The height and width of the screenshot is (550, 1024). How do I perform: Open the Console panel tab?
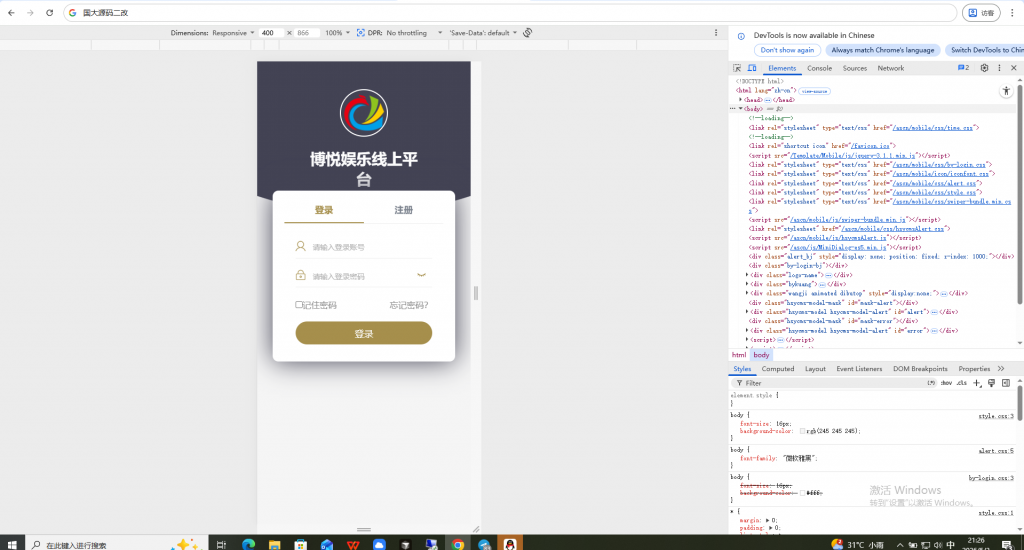(819, 68)
